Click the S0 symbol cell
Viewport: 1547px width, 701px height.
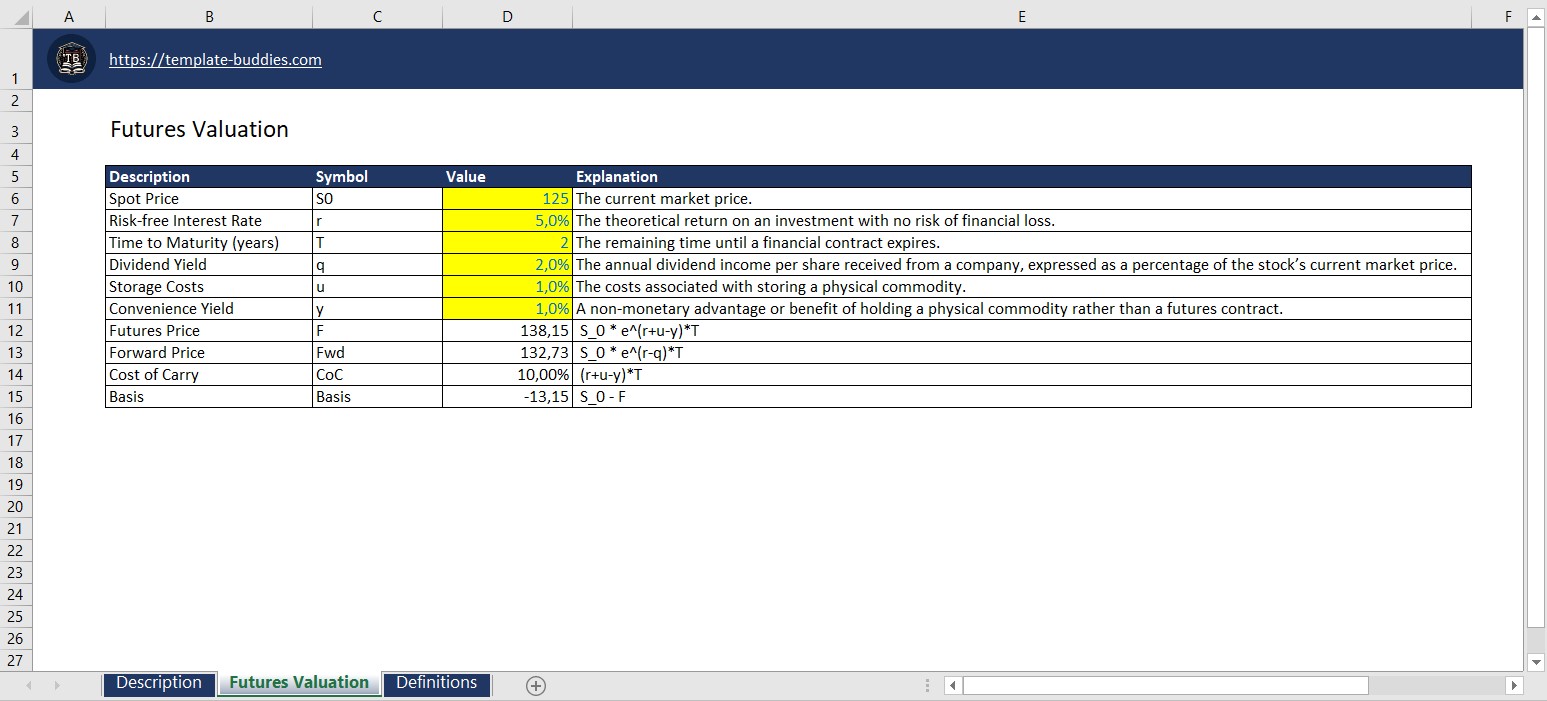point(377,199)
